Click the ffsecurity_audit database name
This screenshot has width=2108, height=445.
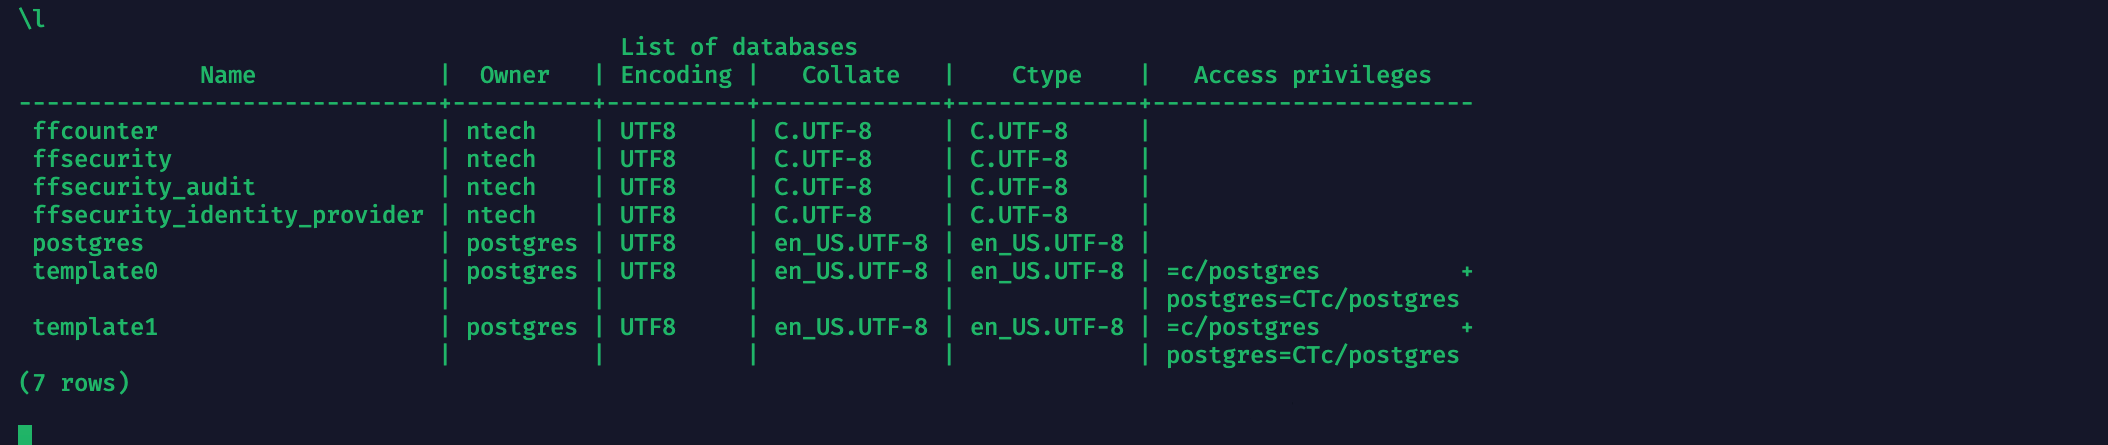(x=144, y=187)
